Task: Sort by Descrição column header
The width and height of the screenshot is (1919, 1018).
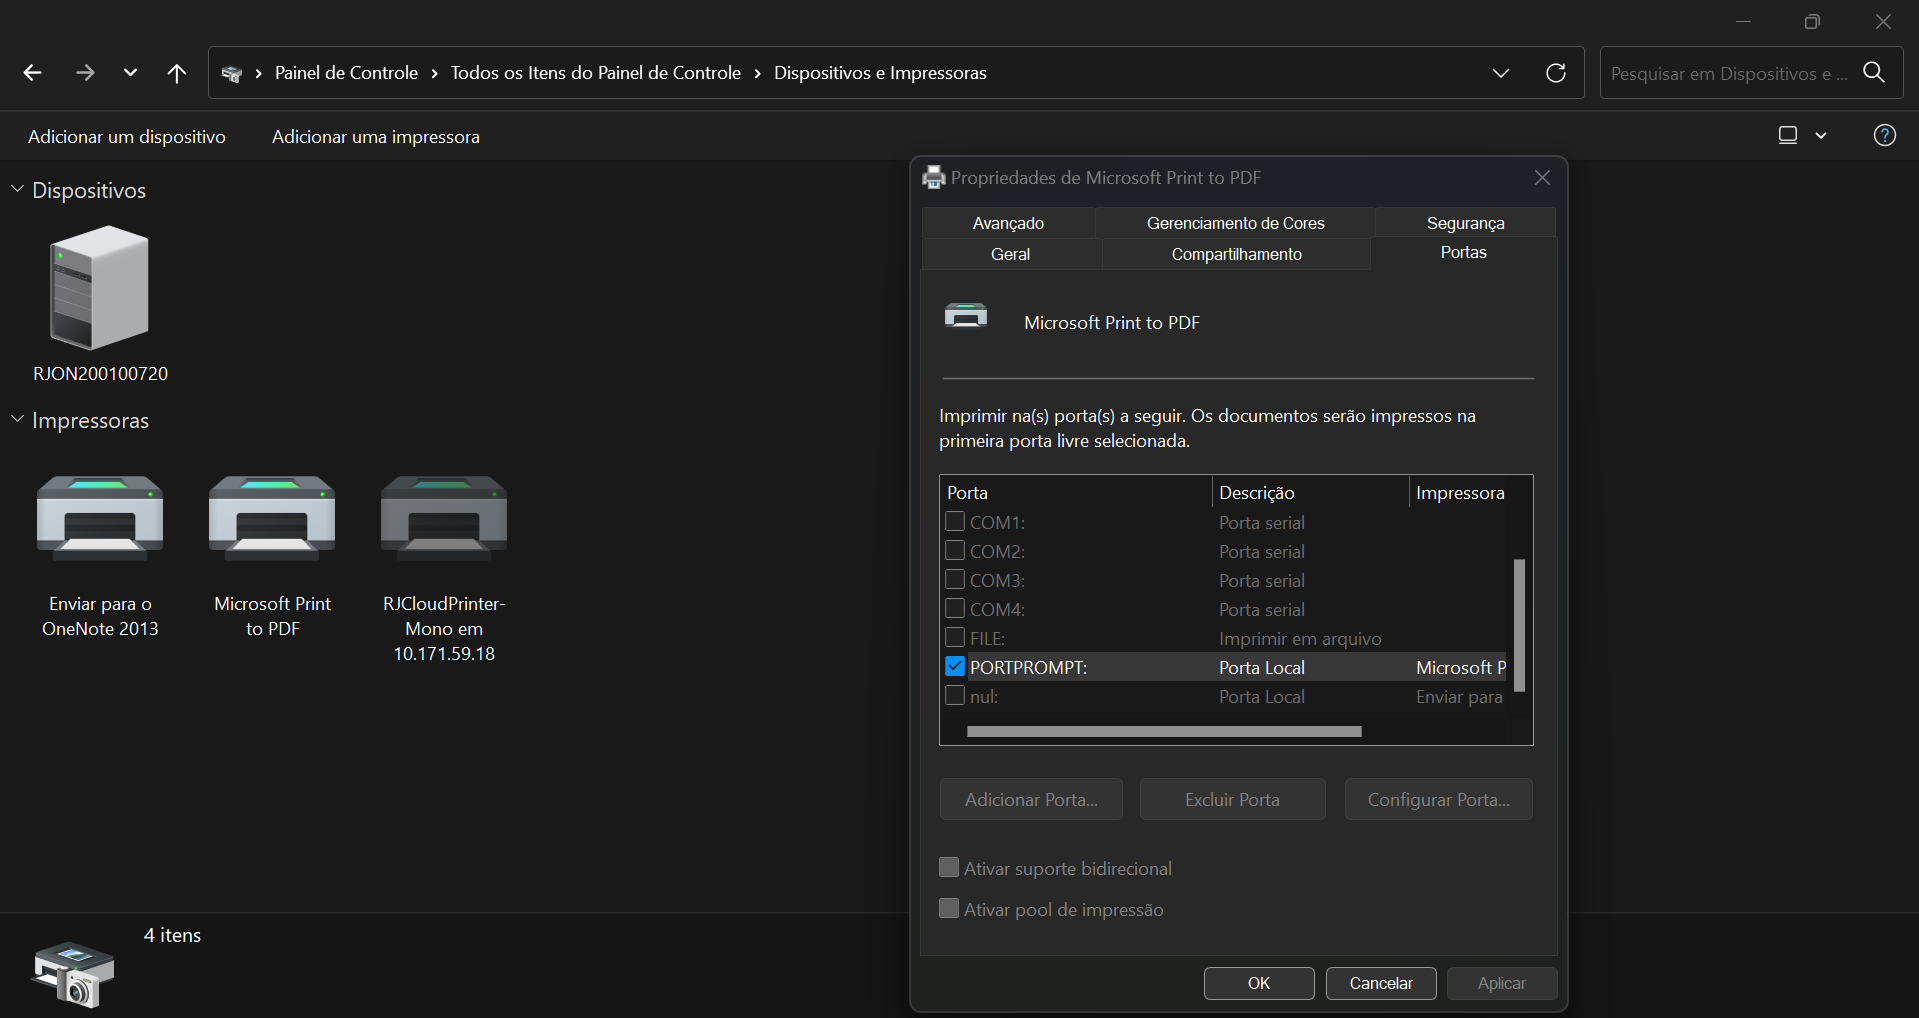Action: coord(1310,492)
